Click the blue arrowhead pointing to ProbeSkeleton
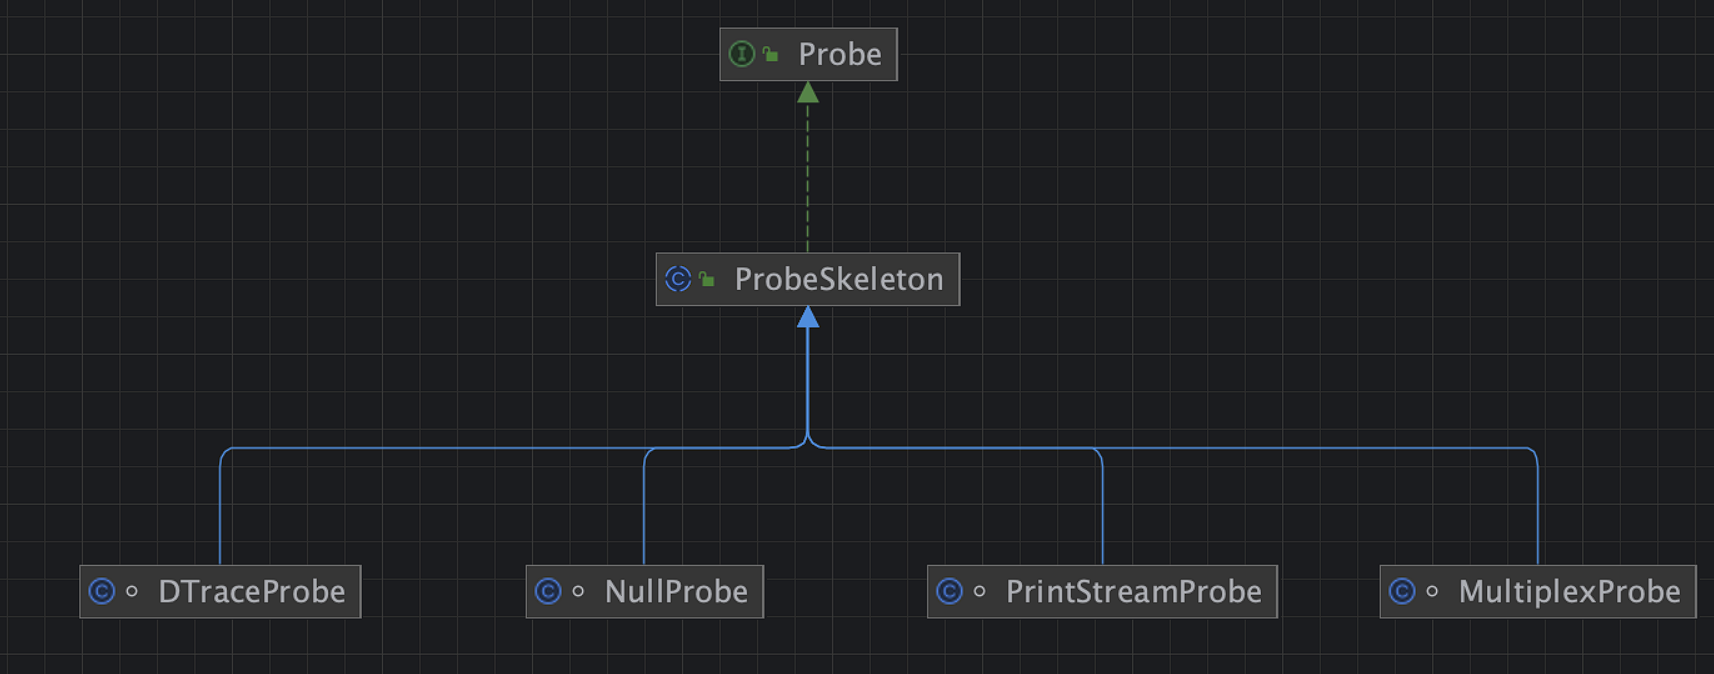1714x674 pixels. pos(808,318)
